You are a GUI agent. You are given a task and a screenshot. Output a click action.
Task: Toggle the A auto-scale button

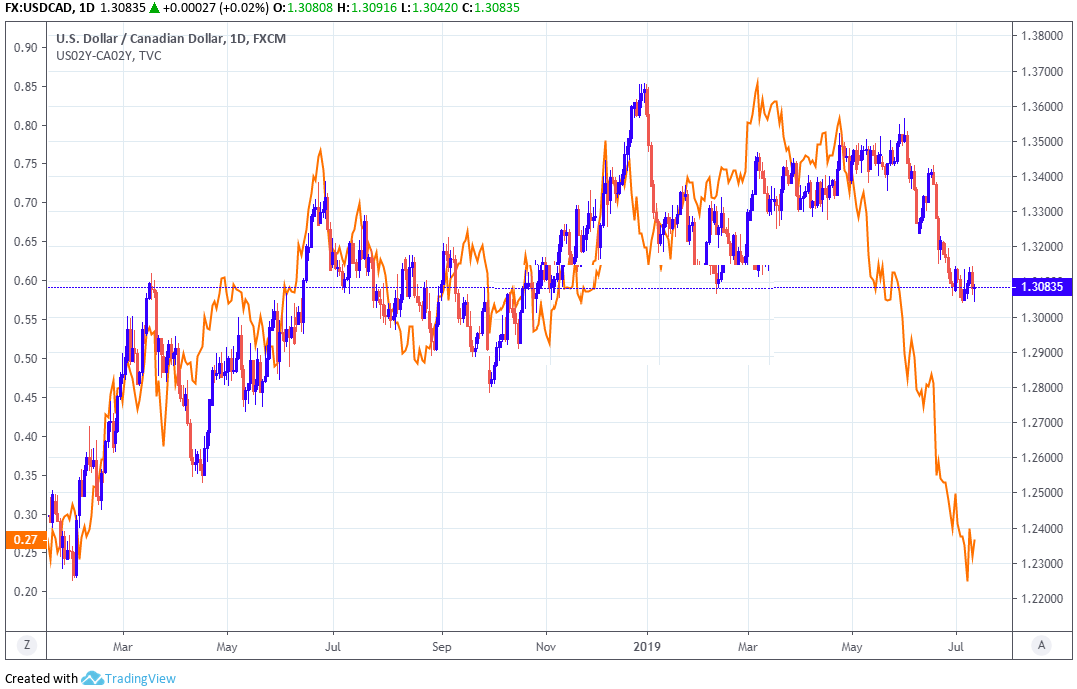pyautogui.click(x=1042, y=646)
